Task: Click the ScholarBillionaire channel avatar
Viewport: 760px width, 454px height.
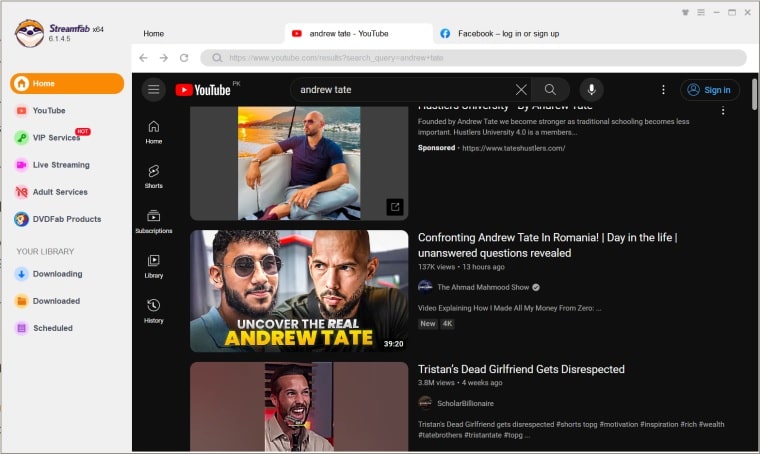Action: pos(425,403)
